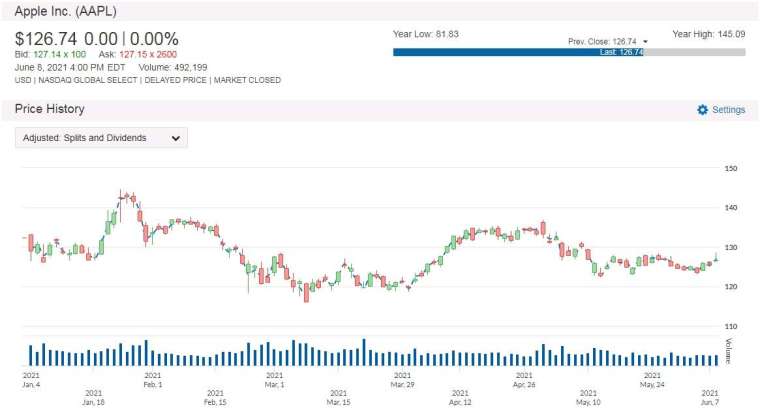760x410 pixels.
Task: Click the 130 price axis label
Action: [x=731, y=248]
